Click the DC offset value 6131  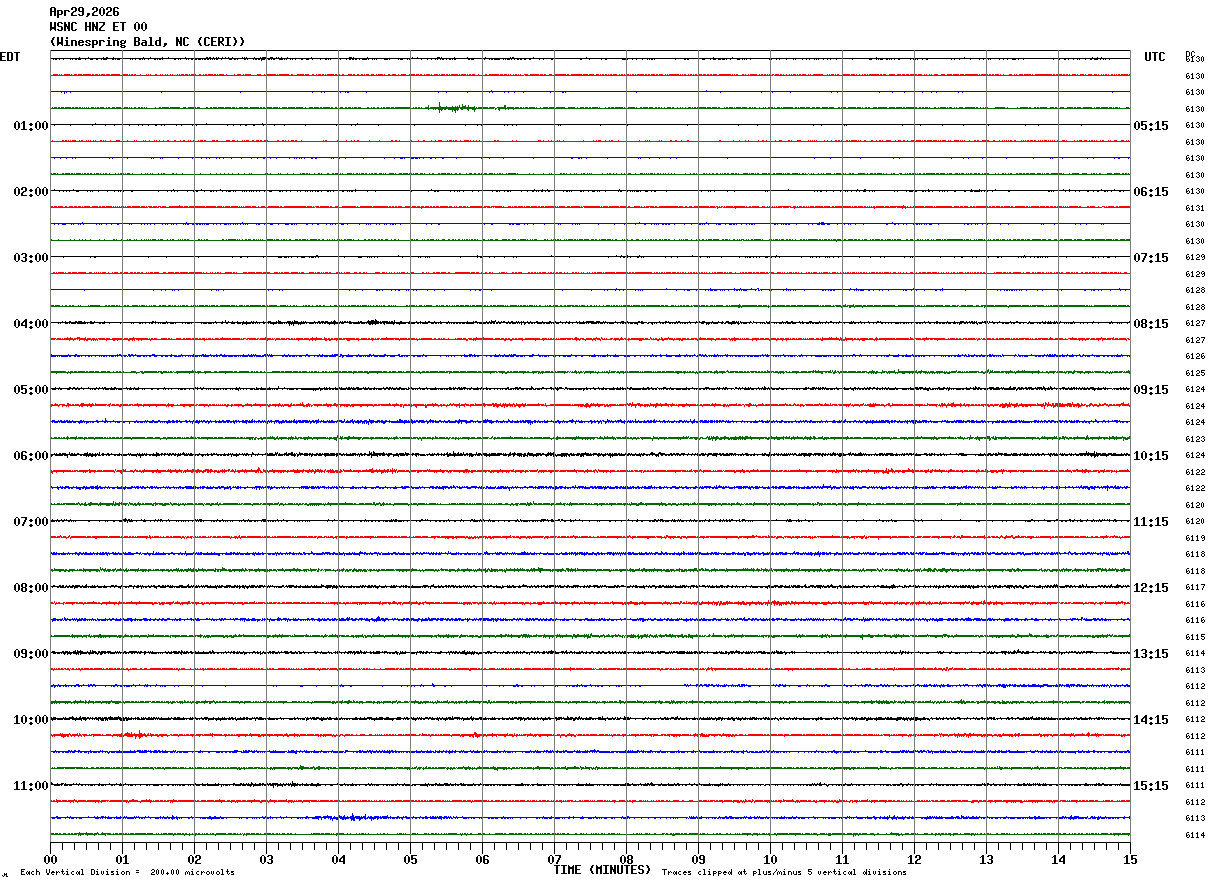[1195, 208]
